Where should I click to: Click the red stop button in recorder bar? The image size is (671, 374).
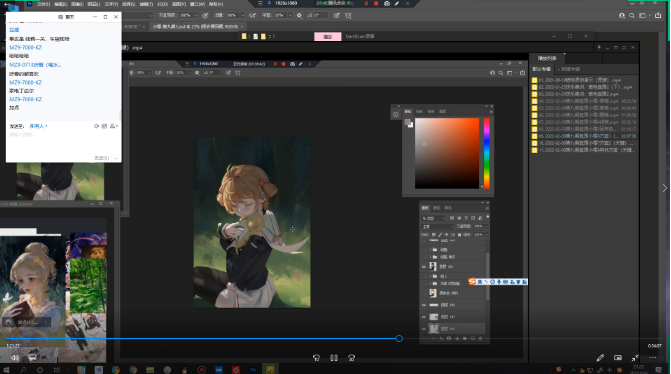376,3
